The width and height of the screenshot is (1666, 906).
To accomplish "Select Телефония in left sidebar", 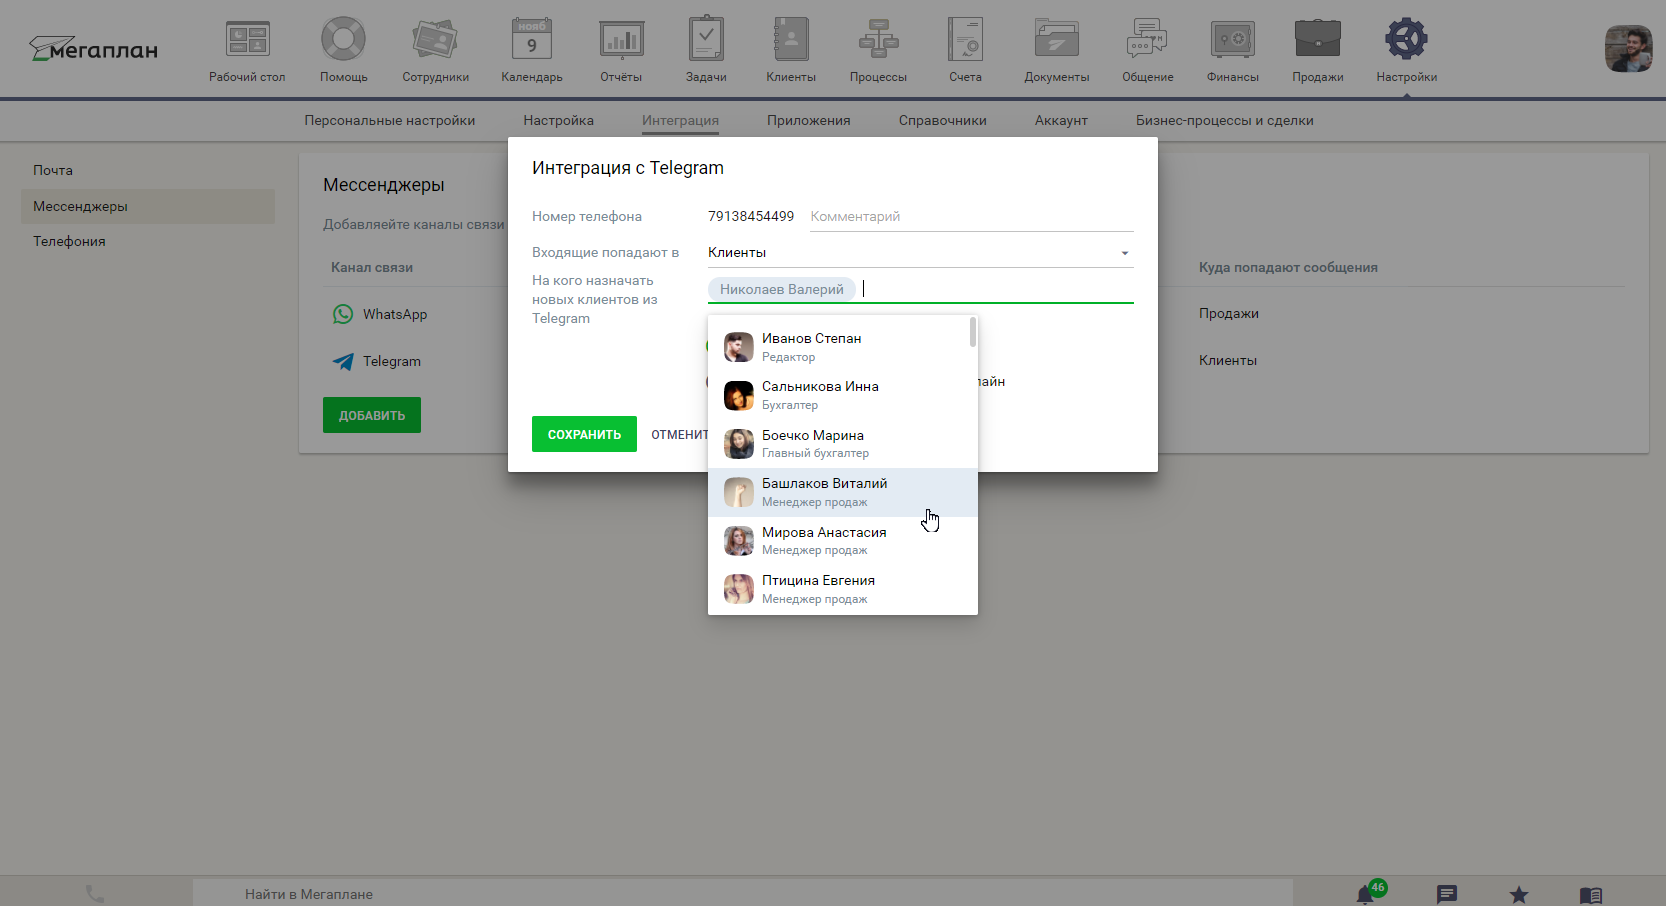I will pyautogui.click(x=148, y=241).
